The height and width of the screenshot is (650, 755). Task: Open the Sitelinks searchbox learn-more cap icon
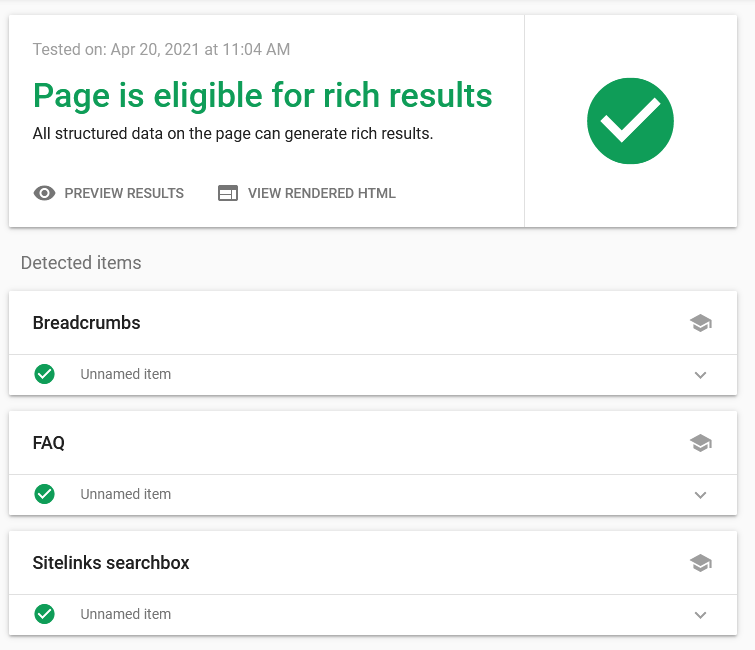[x=701, y=563]
